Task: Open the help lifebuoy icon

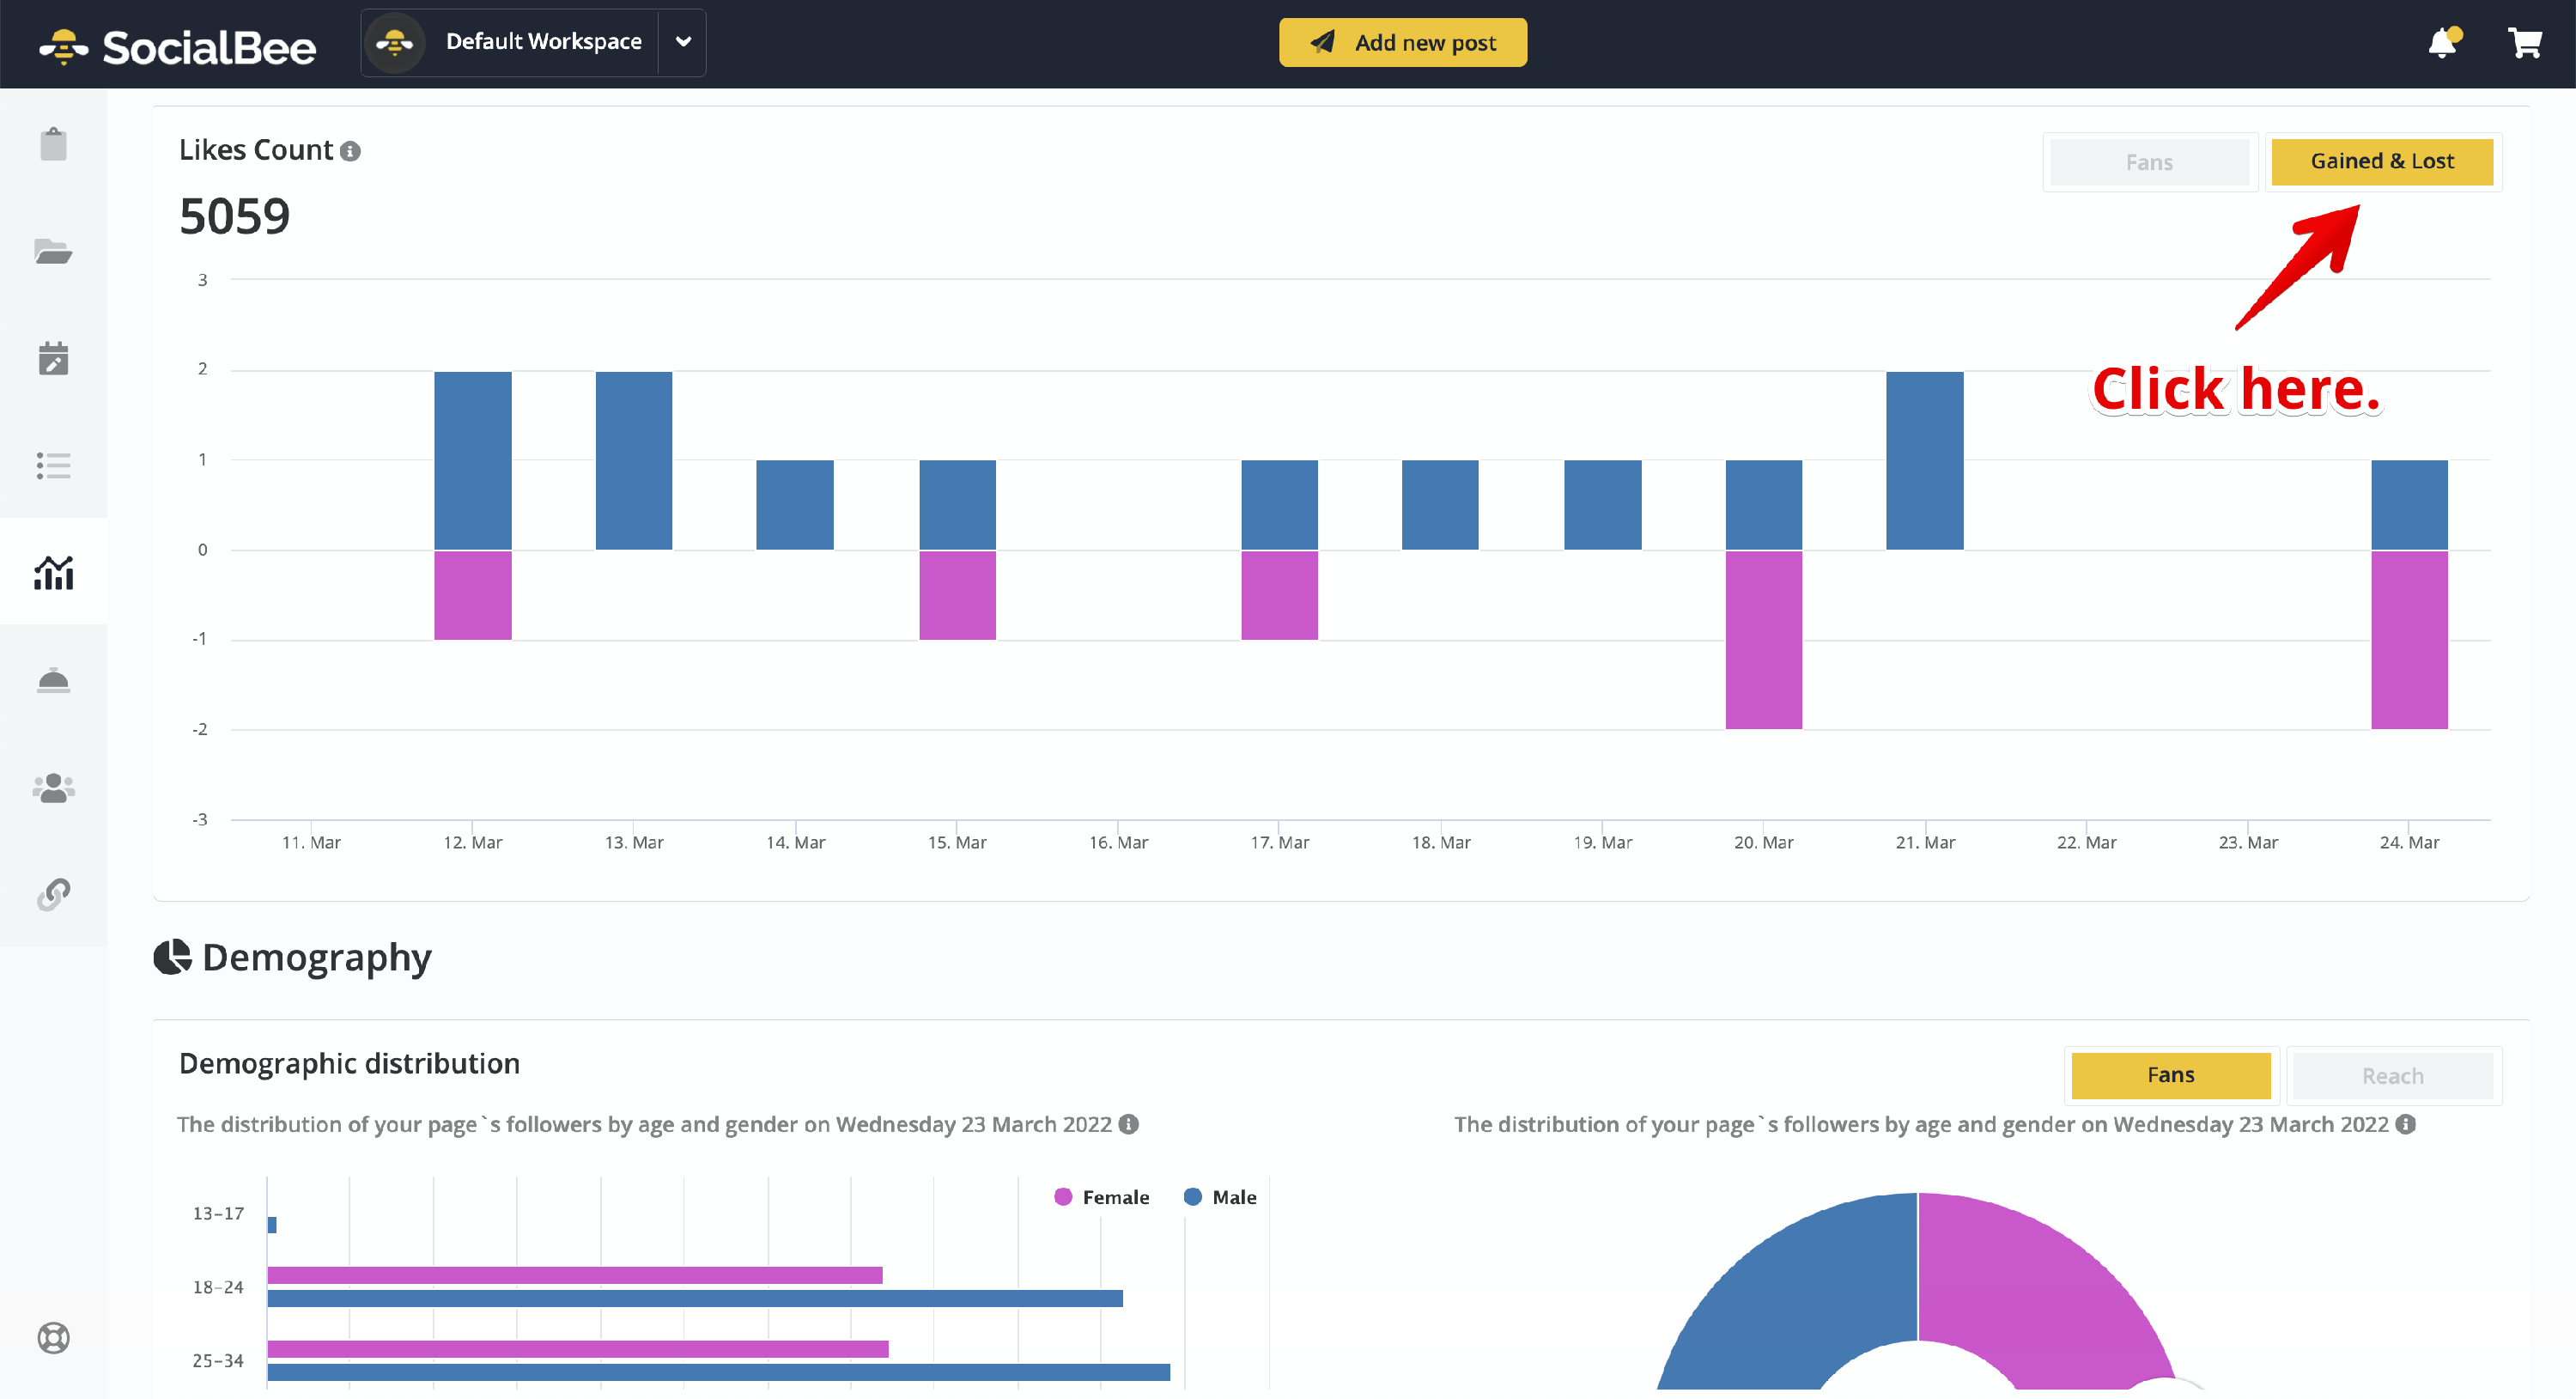Action: (53, 1337)
